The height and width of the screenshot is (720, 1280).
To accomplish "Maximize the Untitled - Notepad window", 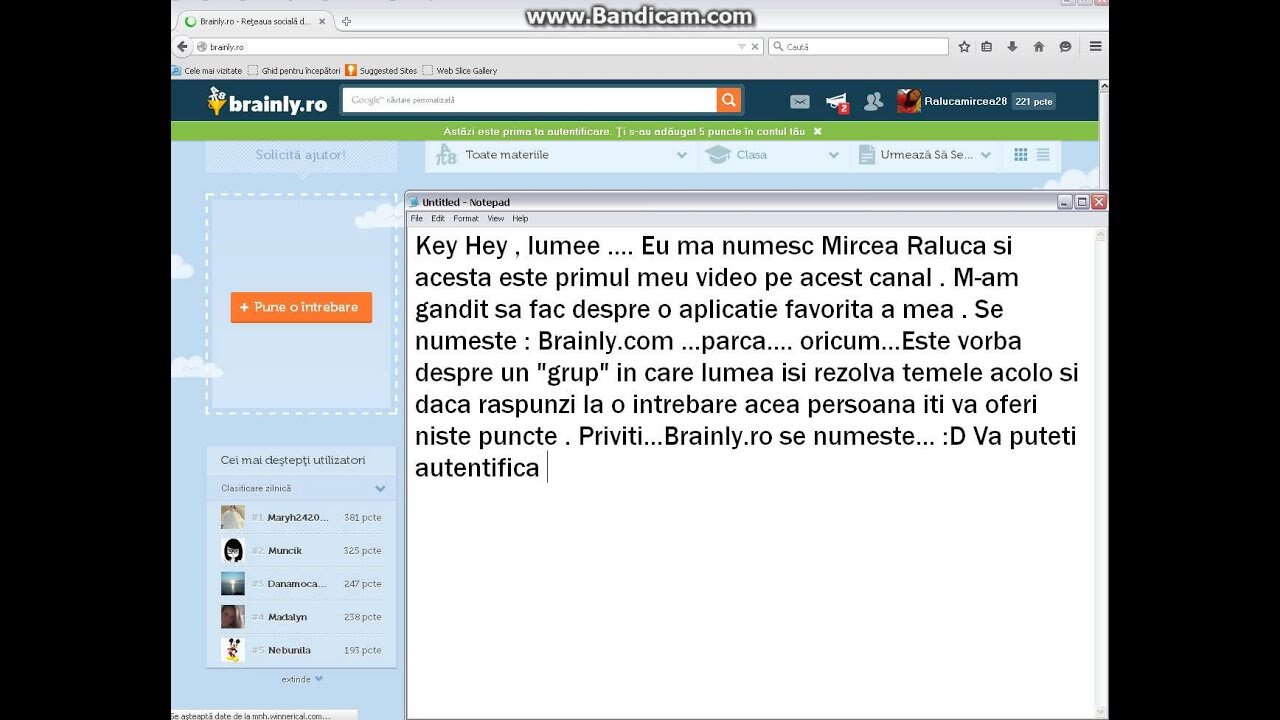I will 1081,202.
